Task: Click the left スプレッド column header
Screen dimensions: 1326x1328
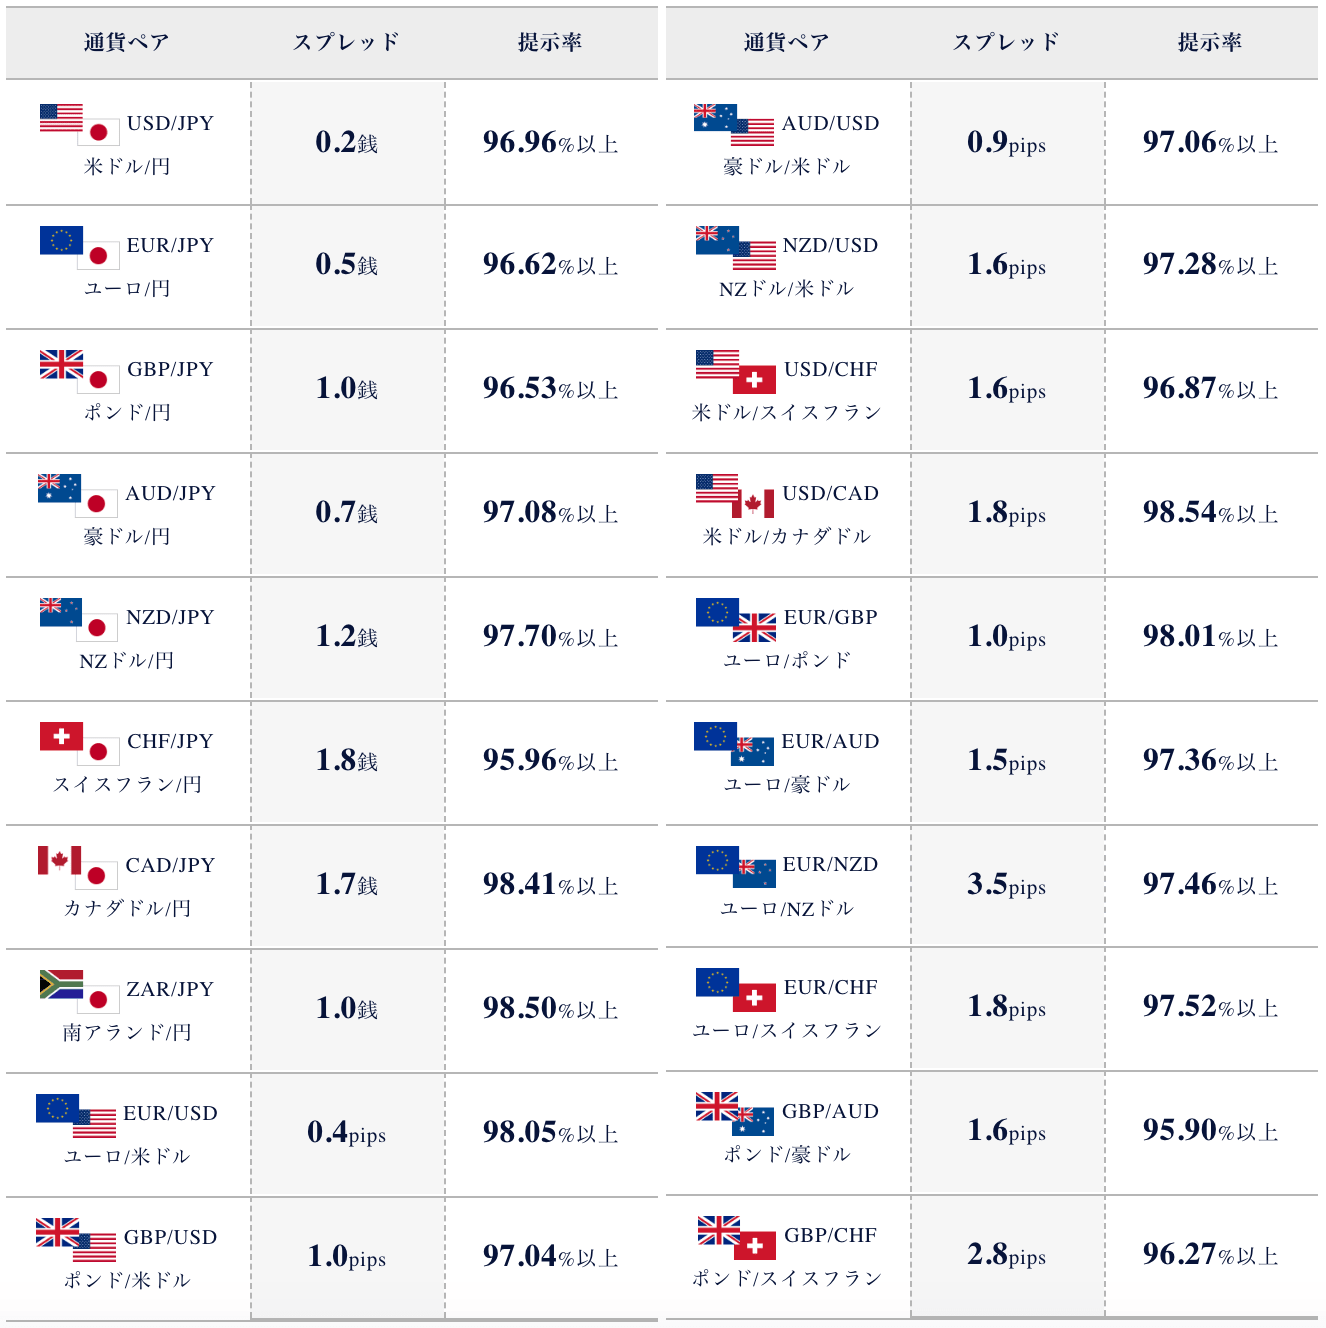Action: coord(347,42)
